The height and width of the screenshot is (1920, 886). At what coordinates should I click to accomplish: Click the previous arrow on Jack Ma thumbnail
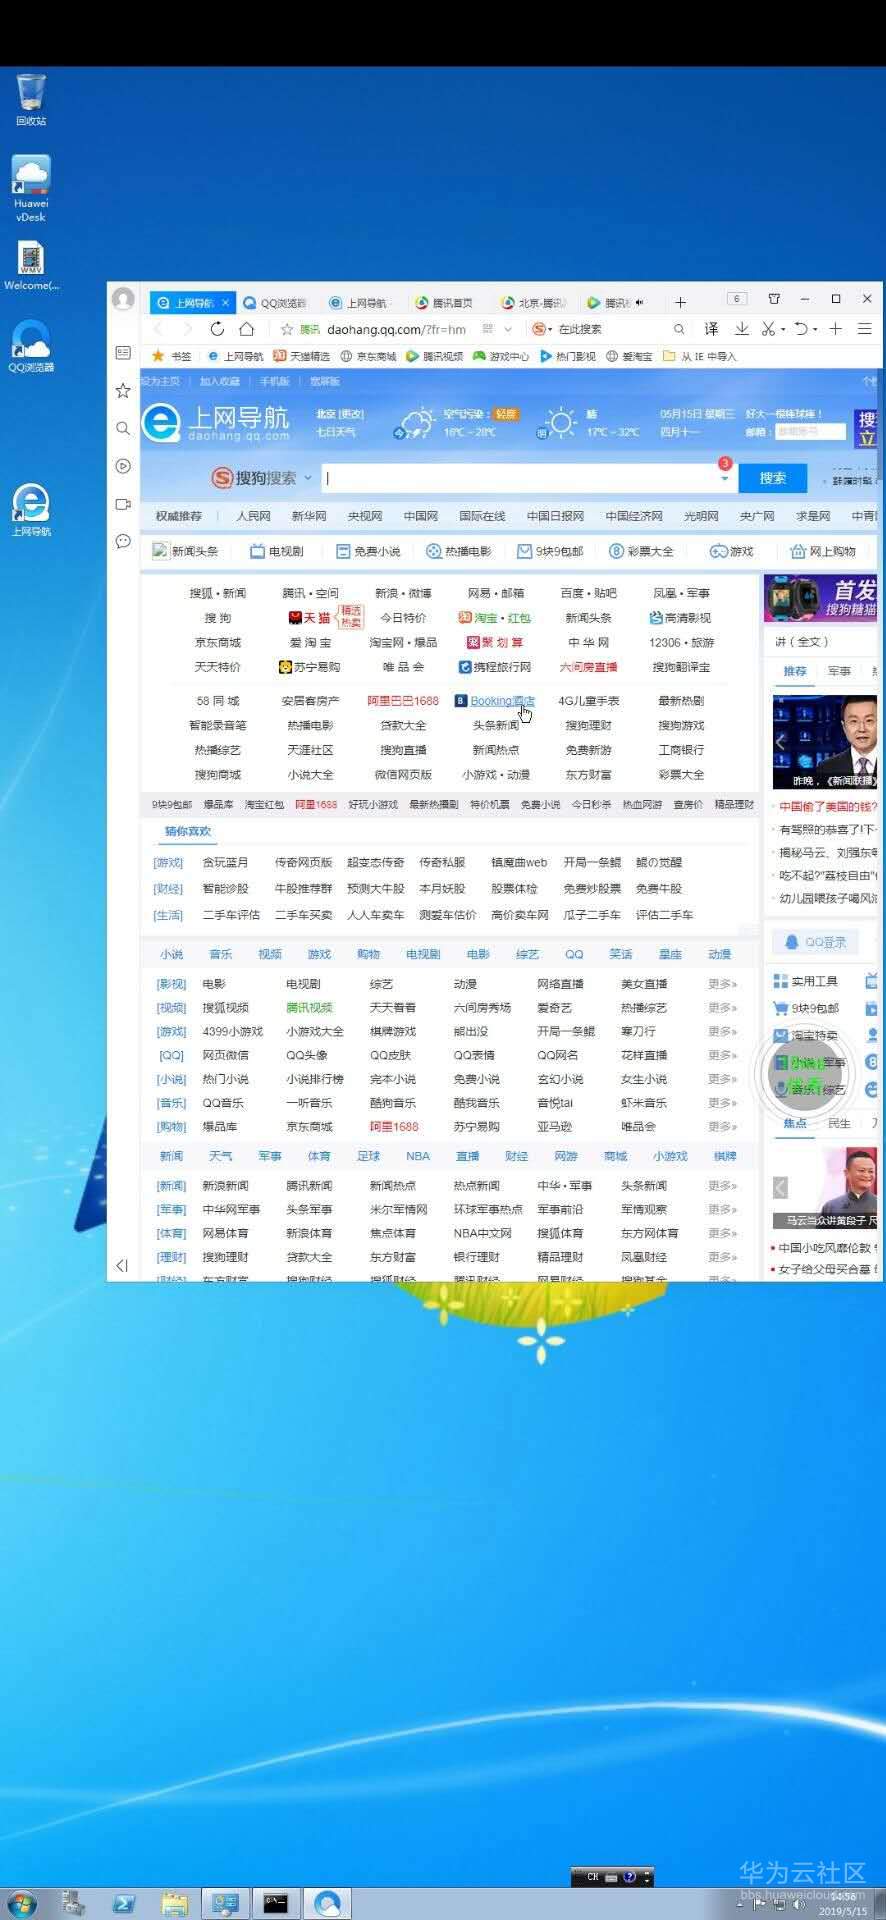pyautogui.click(x=780, y=1187)
